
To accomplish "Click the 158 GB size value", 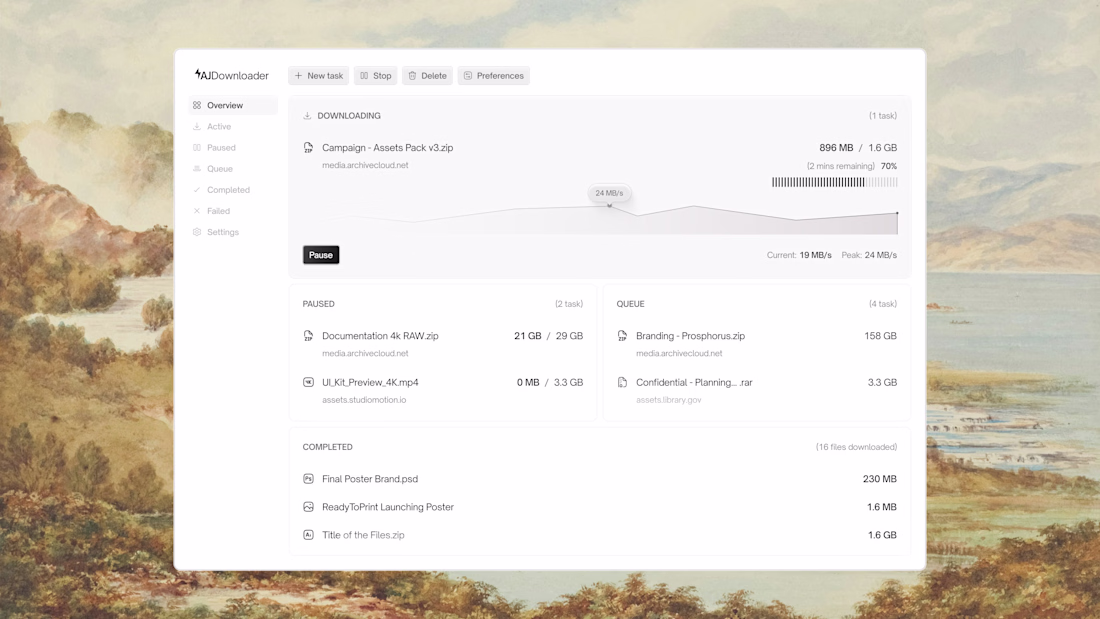I will click(x=880, y=336).
